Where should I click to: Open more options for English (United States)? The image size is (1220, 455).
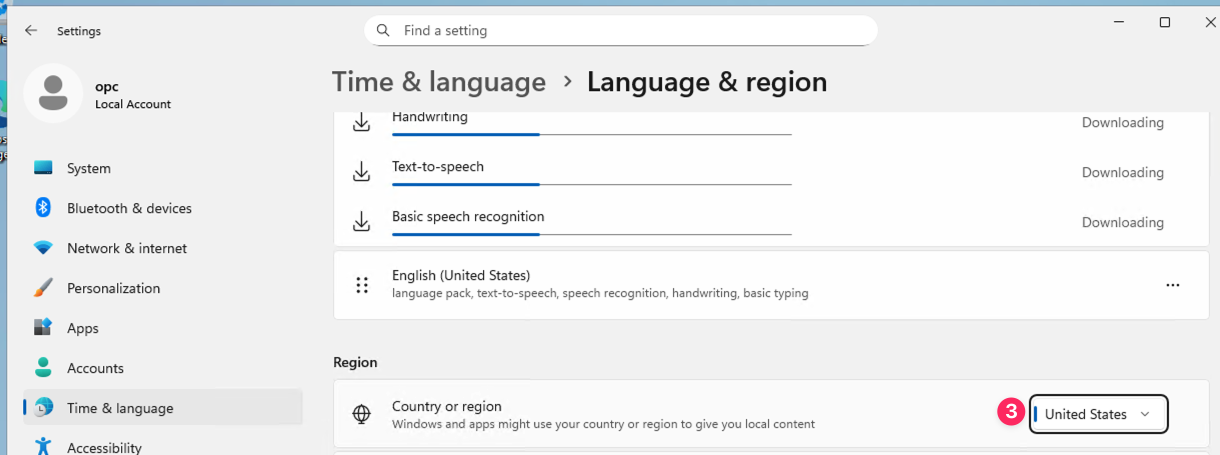coord(1173,285)
